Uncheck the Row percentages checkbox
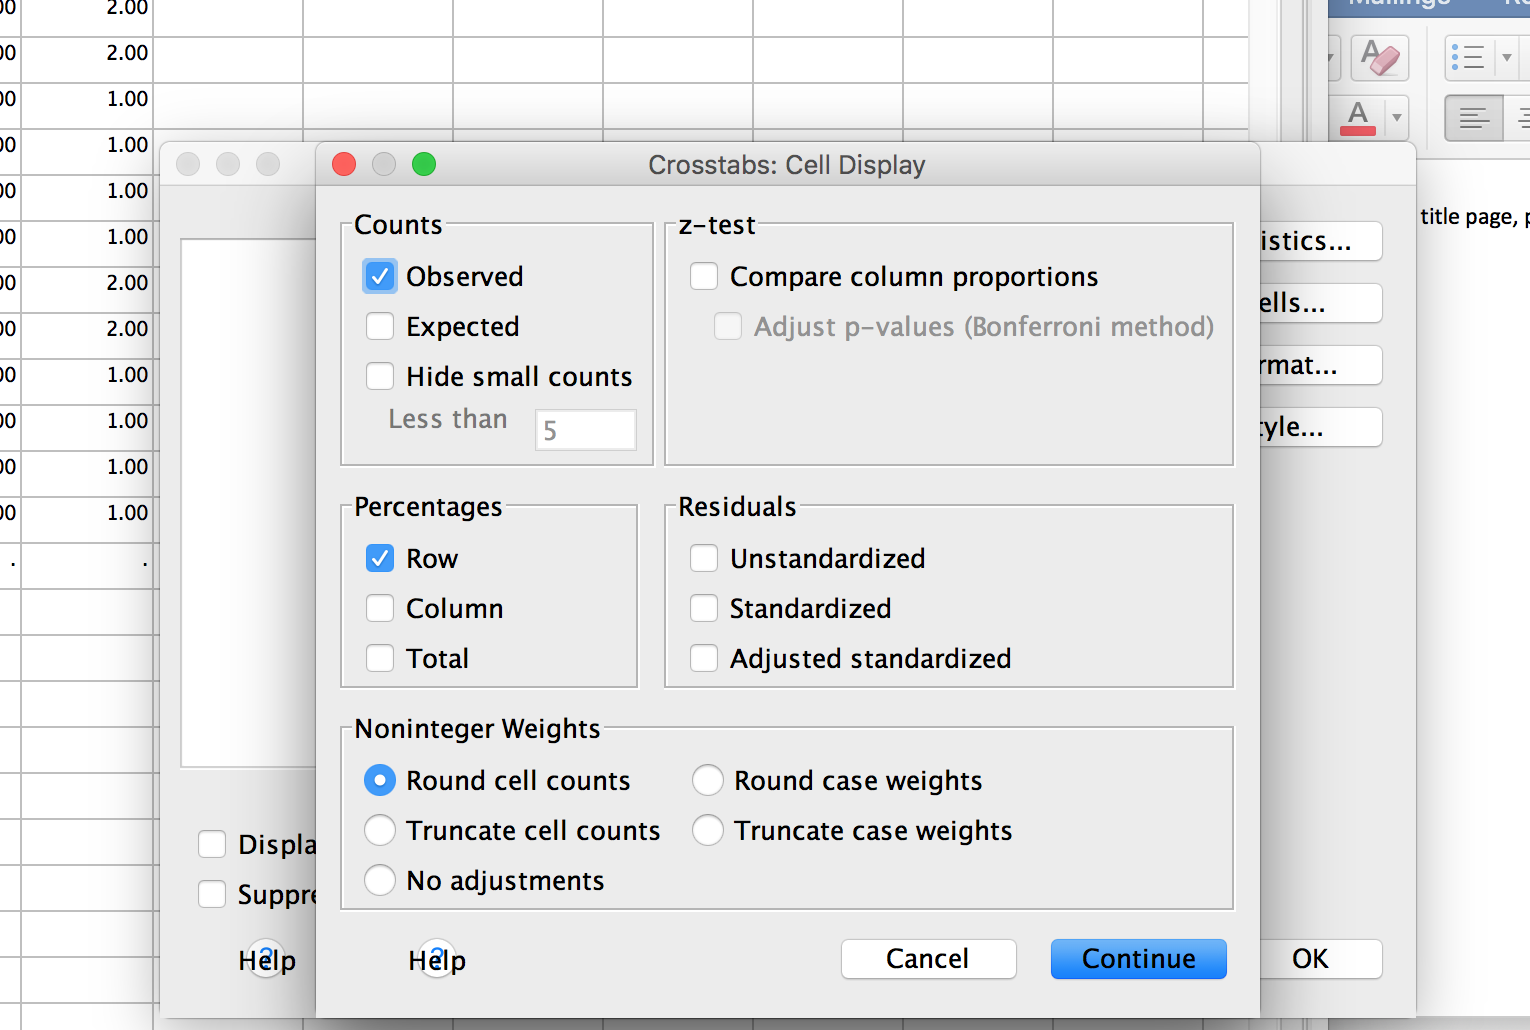The image size is (1530, 1030). click(380, 558)
